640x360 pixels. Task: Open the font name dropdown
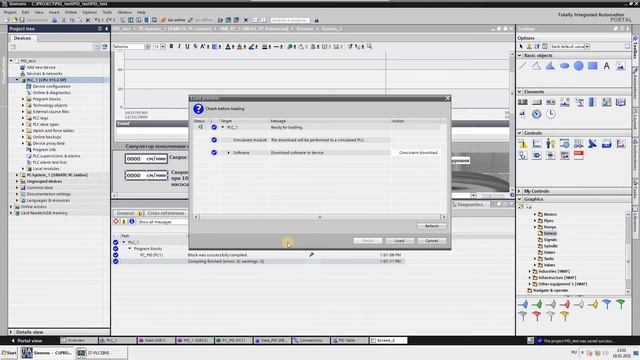click(x=147, y=47)
